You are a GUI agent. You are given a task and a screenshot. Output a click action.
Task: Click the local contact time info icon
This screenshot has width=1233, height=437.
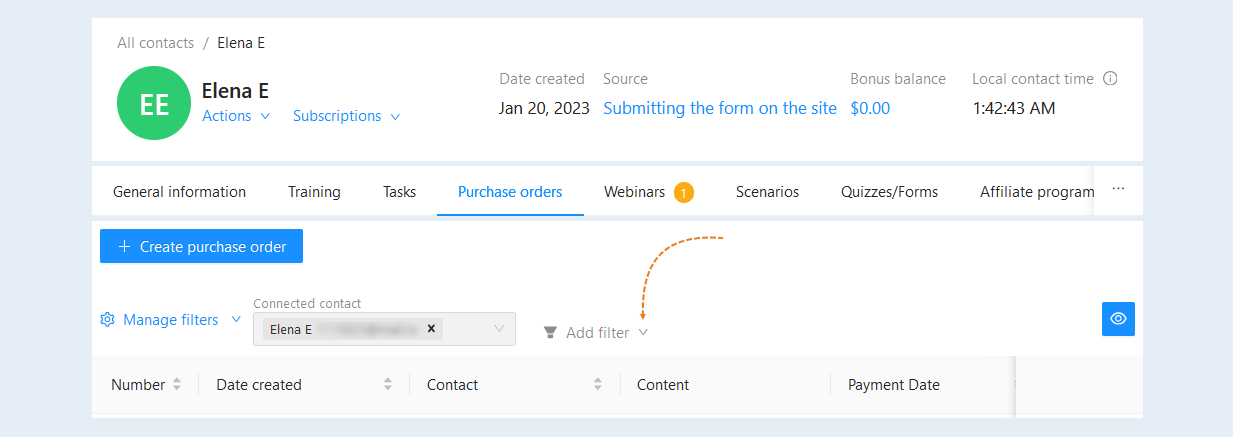click(1110, 79)
